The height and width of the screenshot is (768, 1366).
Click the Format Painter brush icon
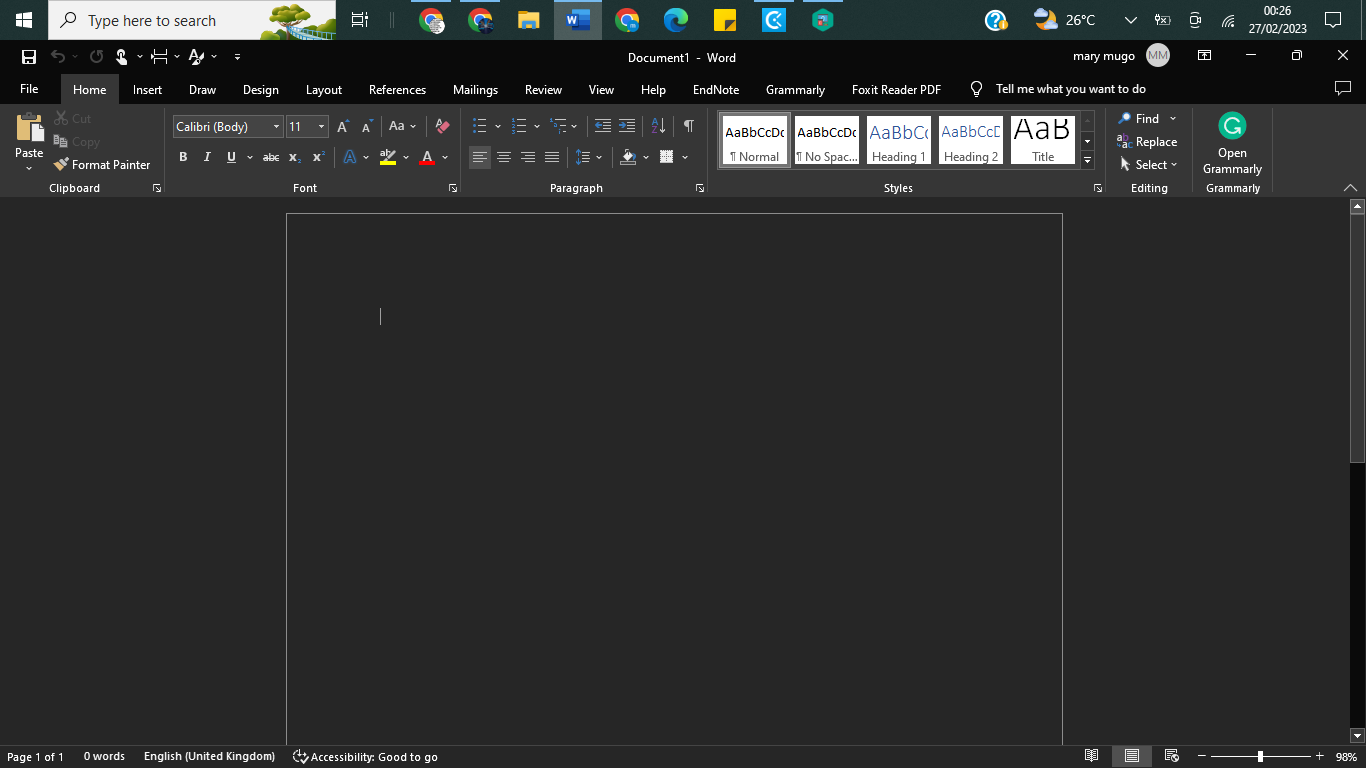pyautogui.click(x=62, y=165)
